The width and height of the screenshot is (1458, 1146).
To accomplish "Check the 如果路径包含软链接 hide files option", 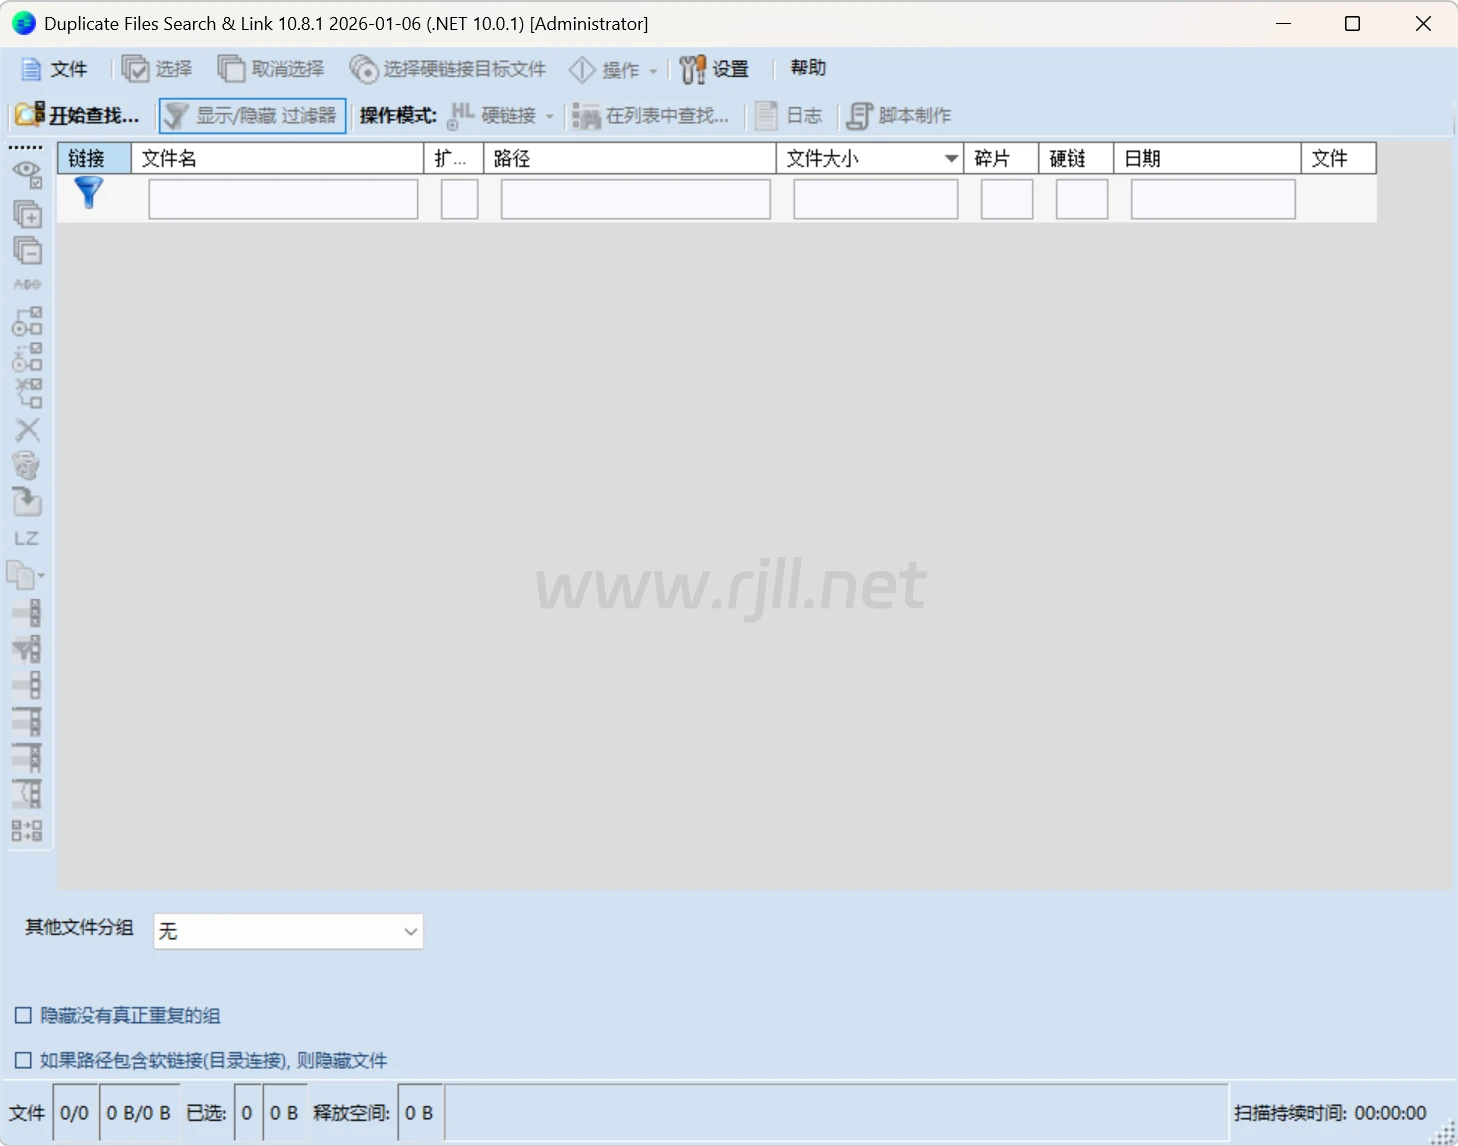I will pyautogui.click(x=23, y=1060).
